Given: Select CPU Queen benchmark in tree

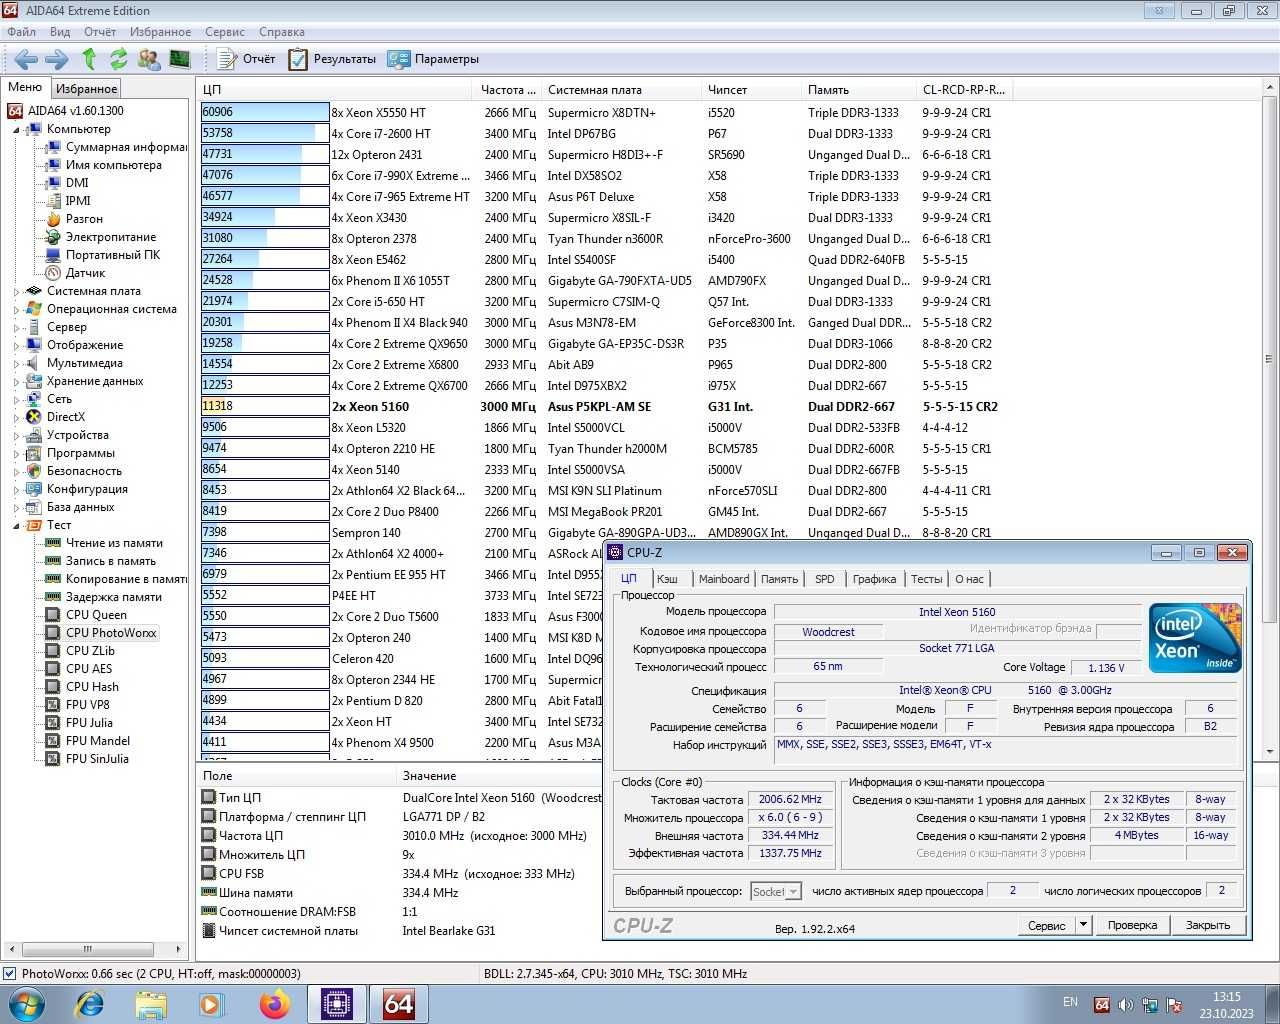Looking at the screenshot, I should 96,615.
